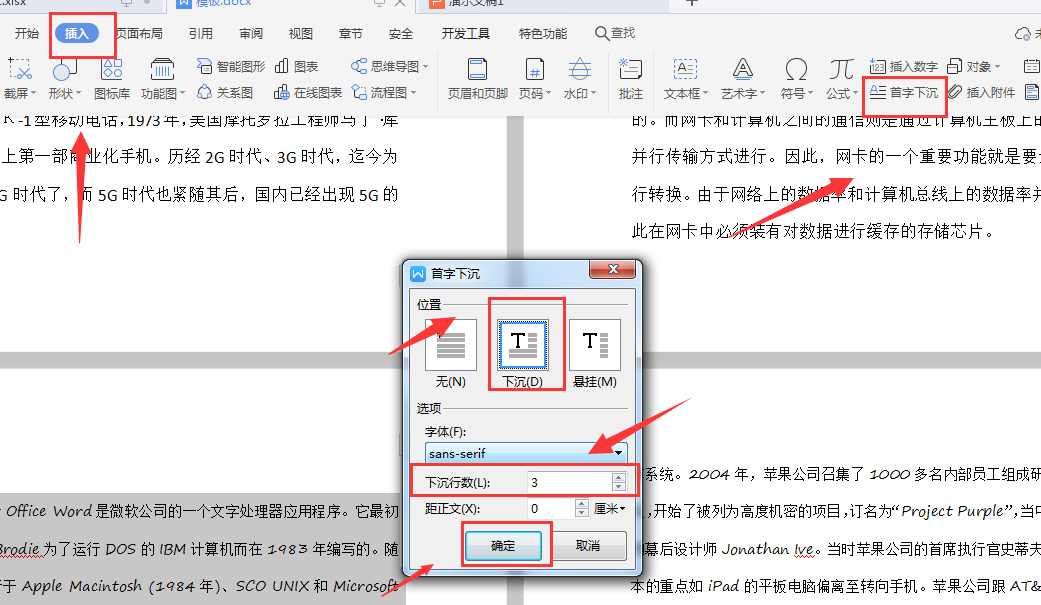Viewport: 1041px width, 605px height.
Task: Click the 查找 search box
Action: coord(615,33)
